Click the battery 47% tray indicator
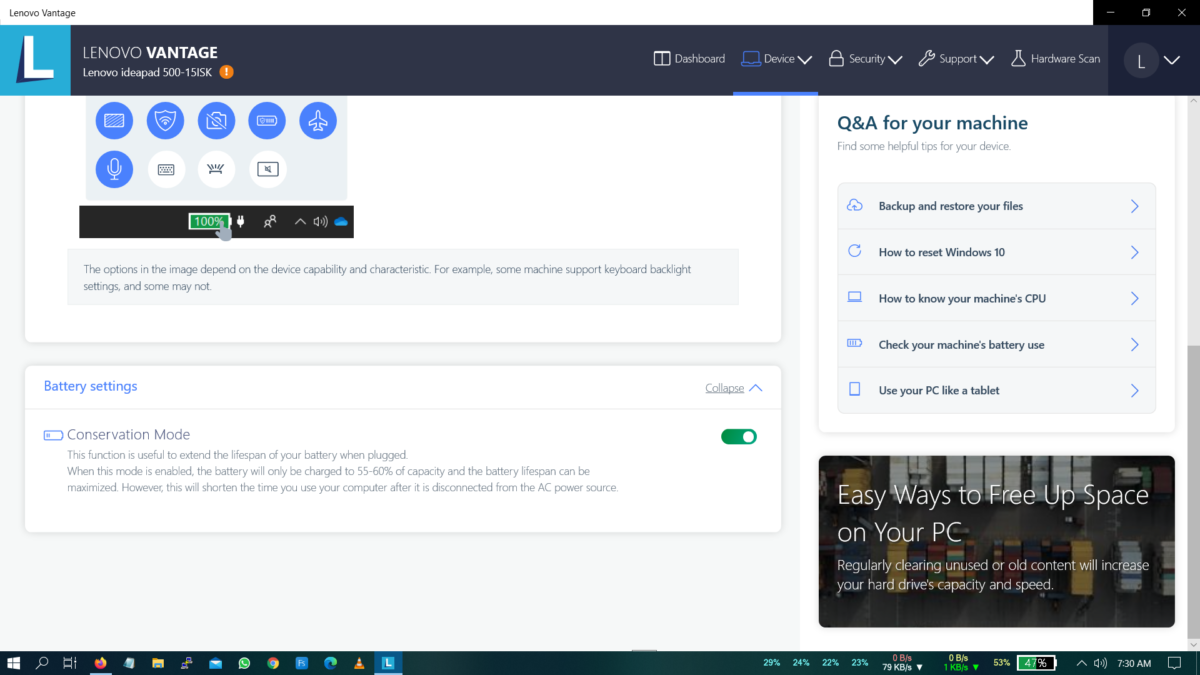1200x675 pixels. click(1036, 663)
